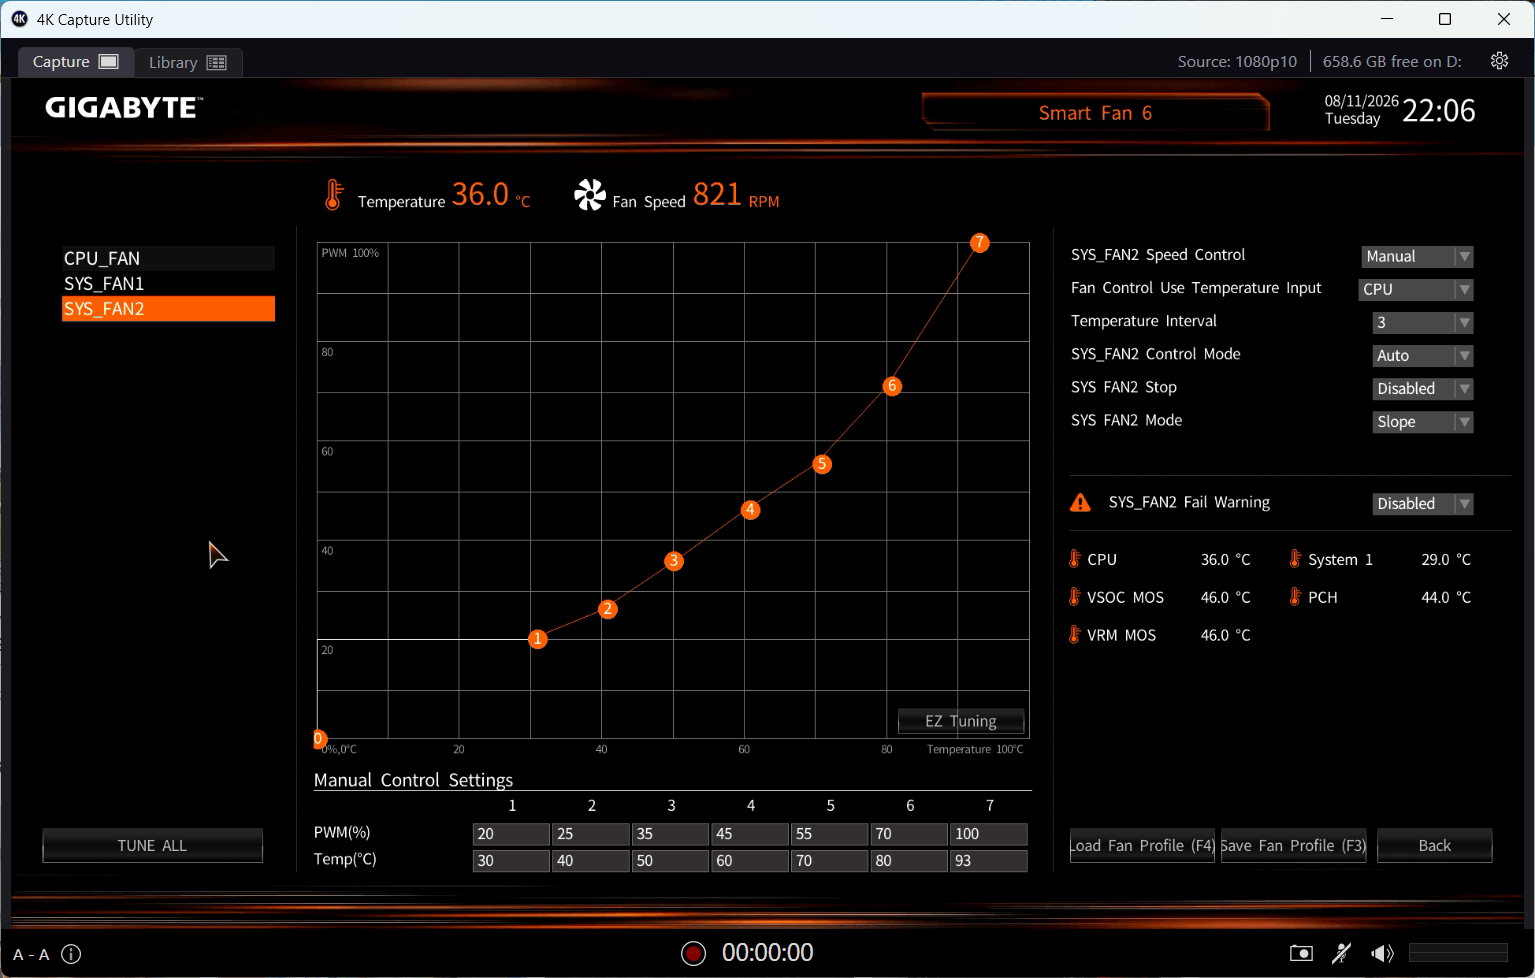Open the info icon next to A - A

[71, 954]
